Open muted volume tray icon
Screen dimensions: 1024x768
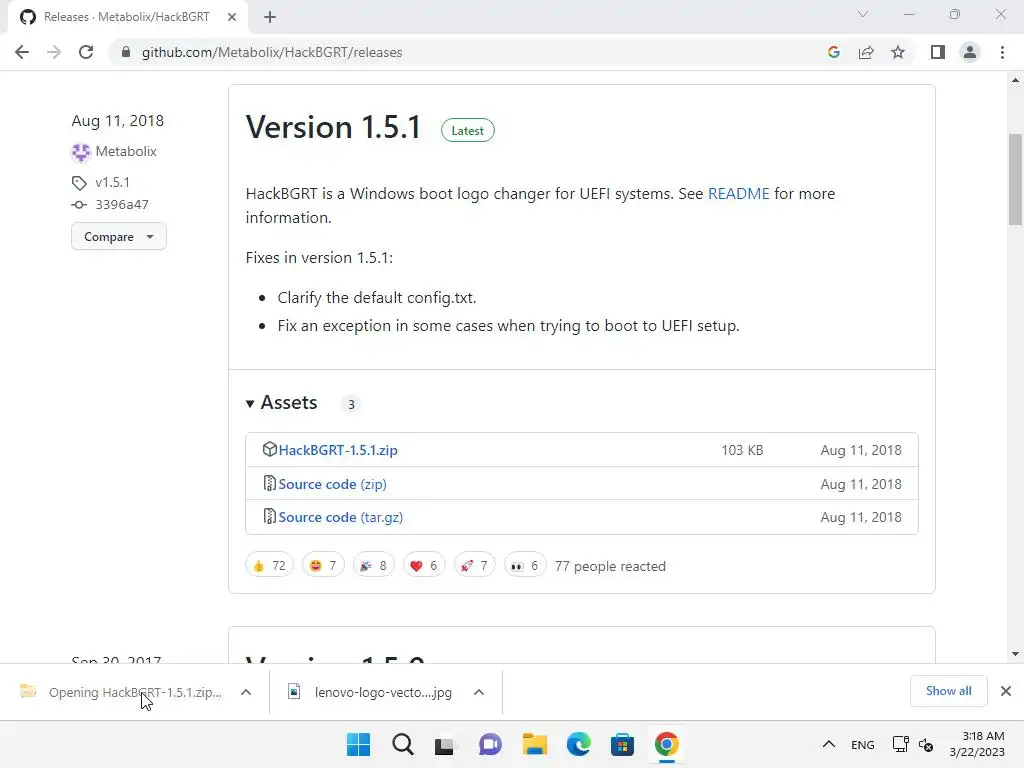point(926,744)
